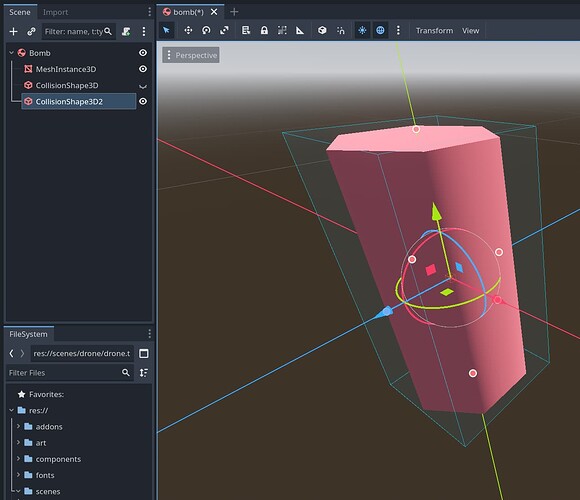Open the Transform menu
This screenshot has width=580, height=500.
coord(434,31)
